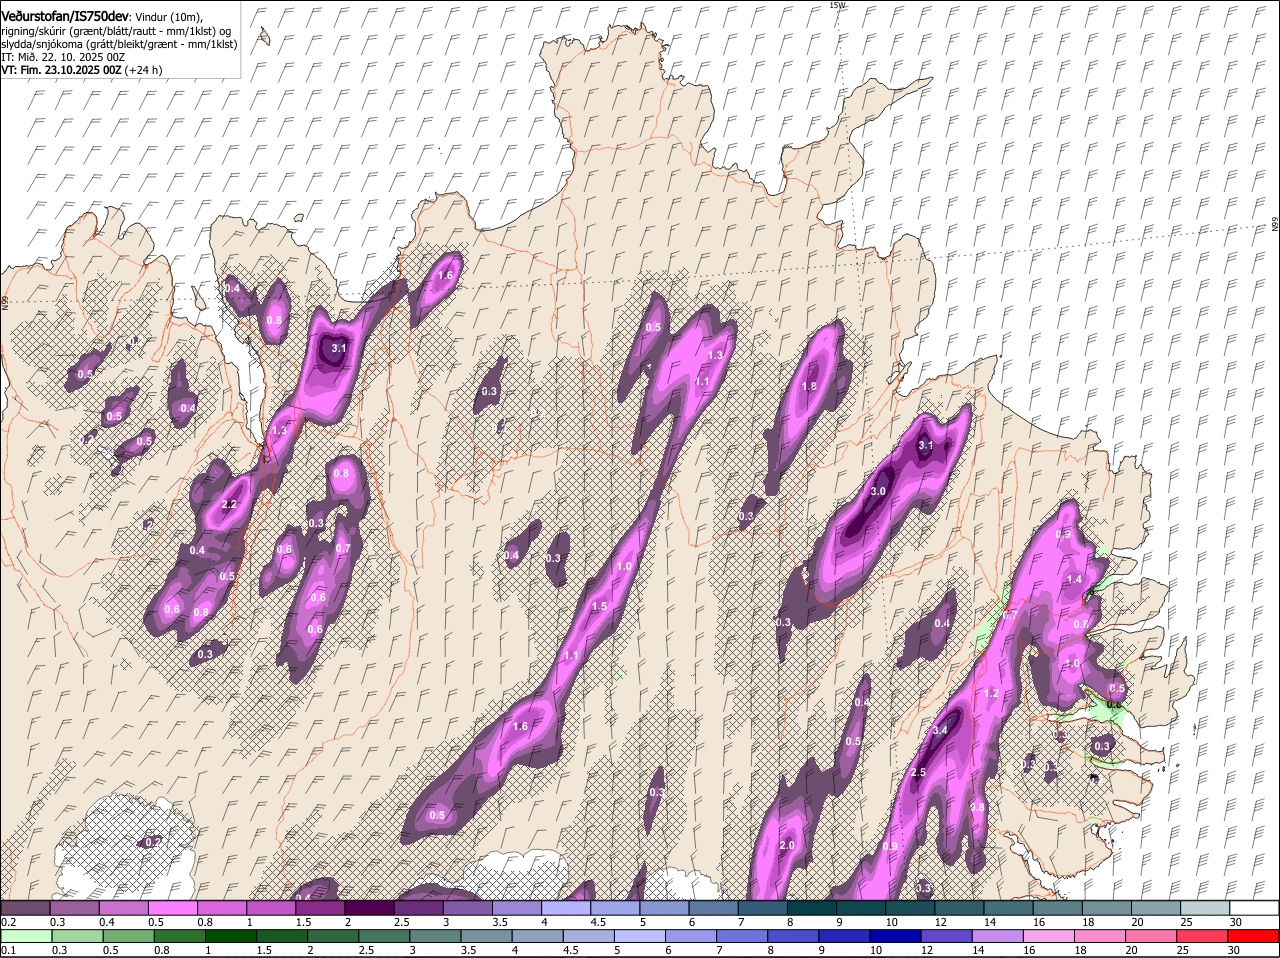This screenshot has height=958, width=1280.
Task: Select snow legend swatch between 6 and 7
Action: (713, 908)
